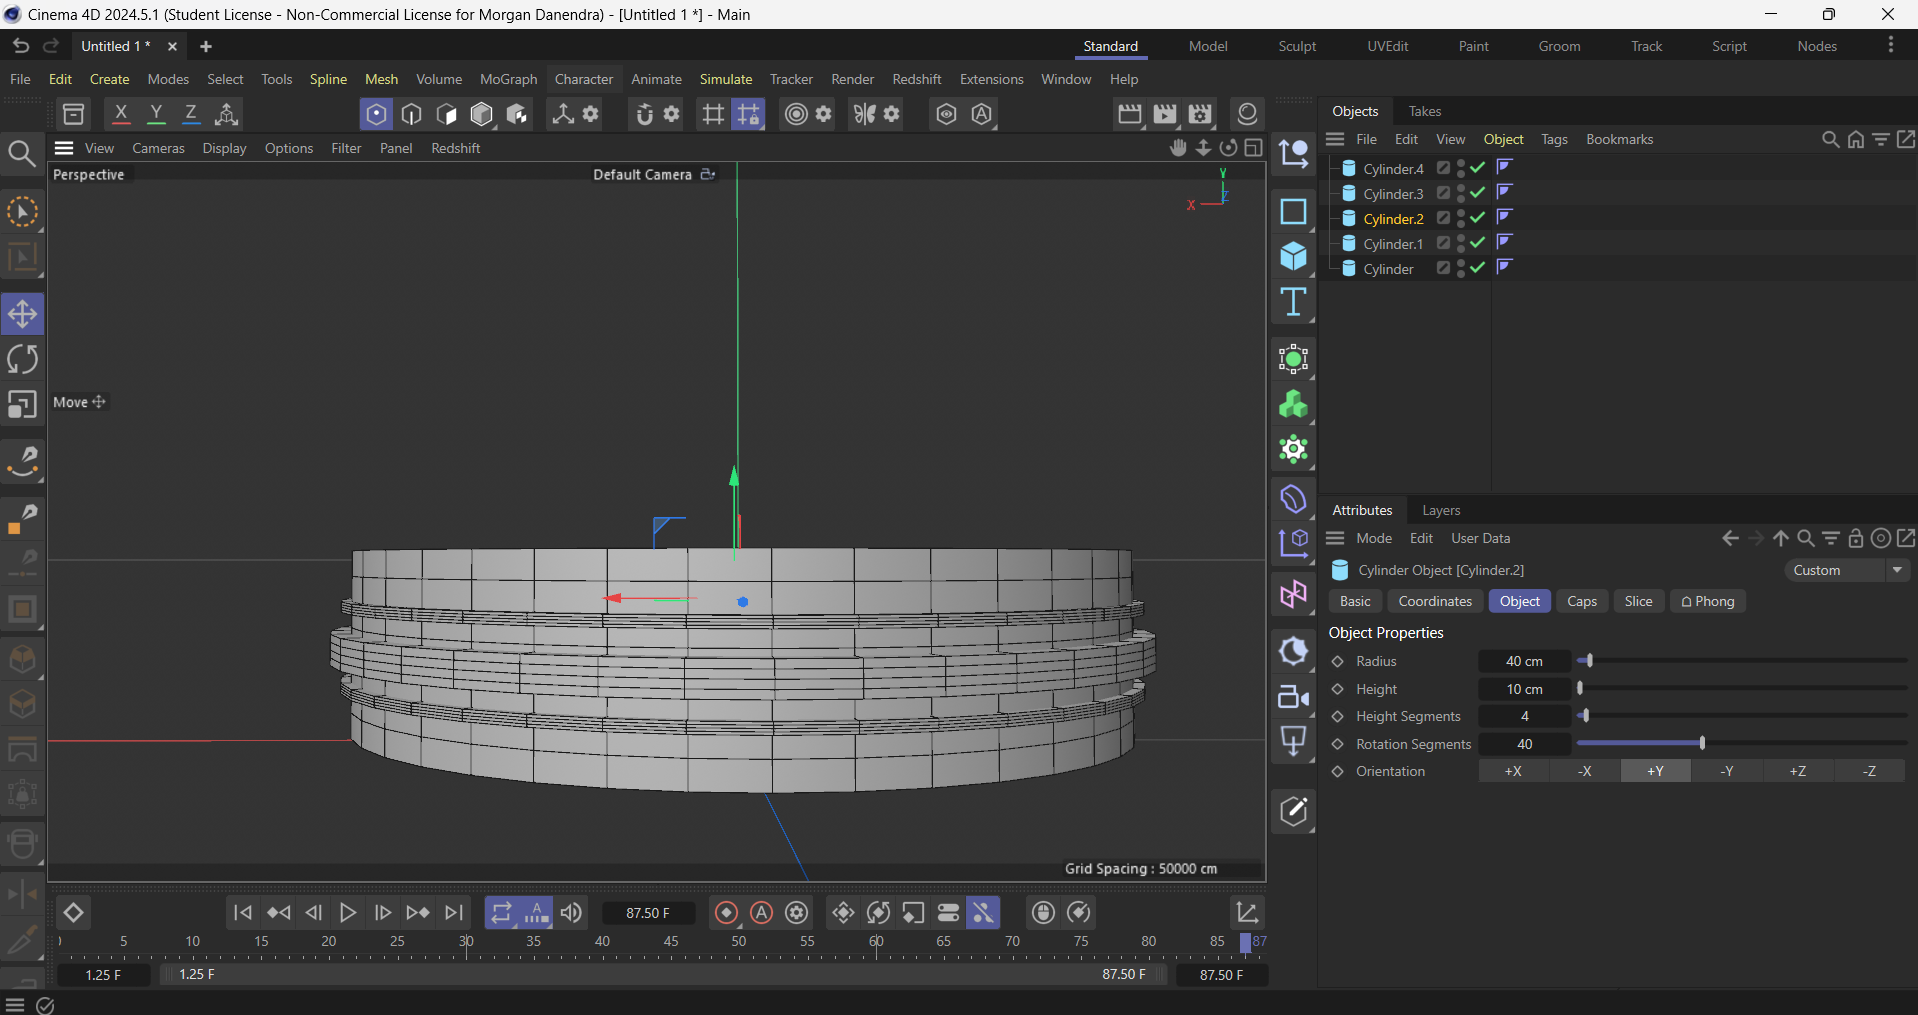The width and height of the screenshot is (1918, 1015).
Task: Click the Record Active Objects button
Action: (x=727, y=912)
